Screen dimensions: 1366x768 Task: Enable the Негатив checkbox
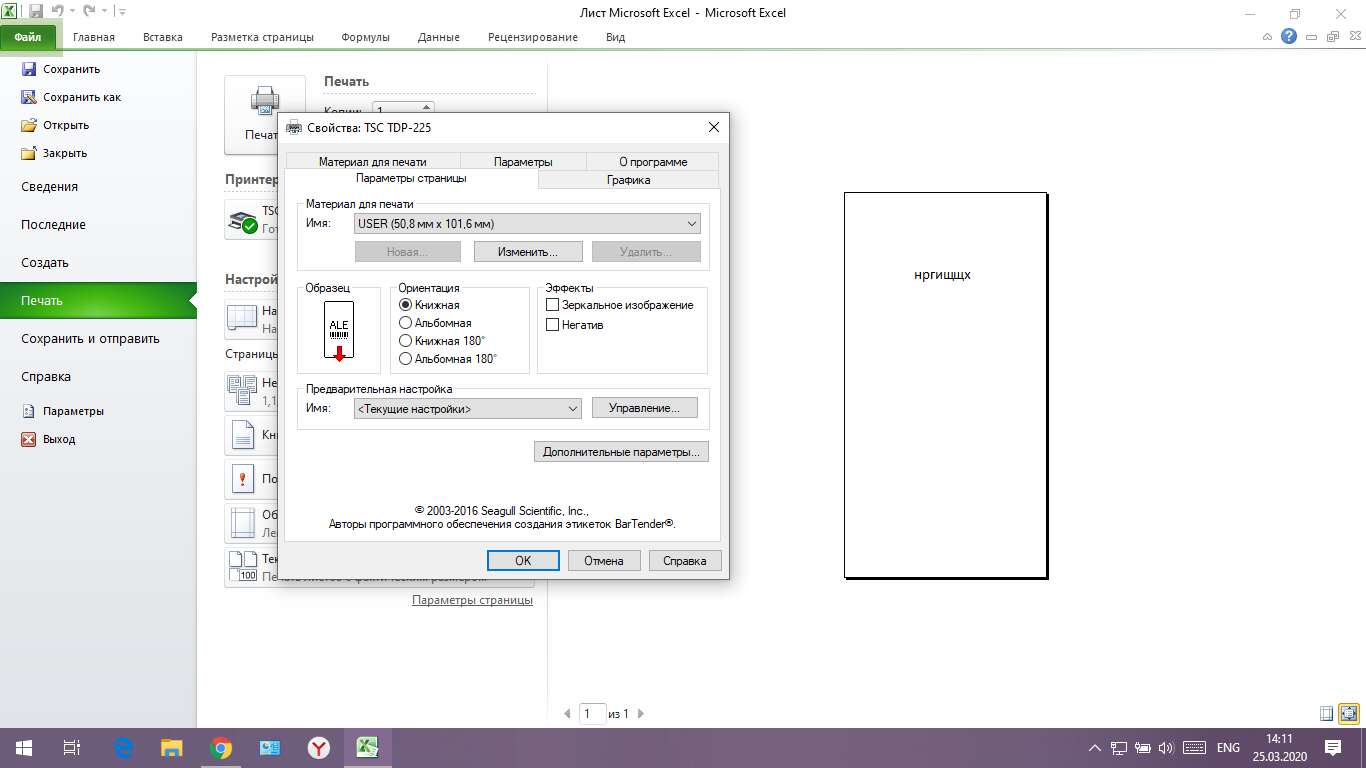pyautogui.click(x=552, y=325)
